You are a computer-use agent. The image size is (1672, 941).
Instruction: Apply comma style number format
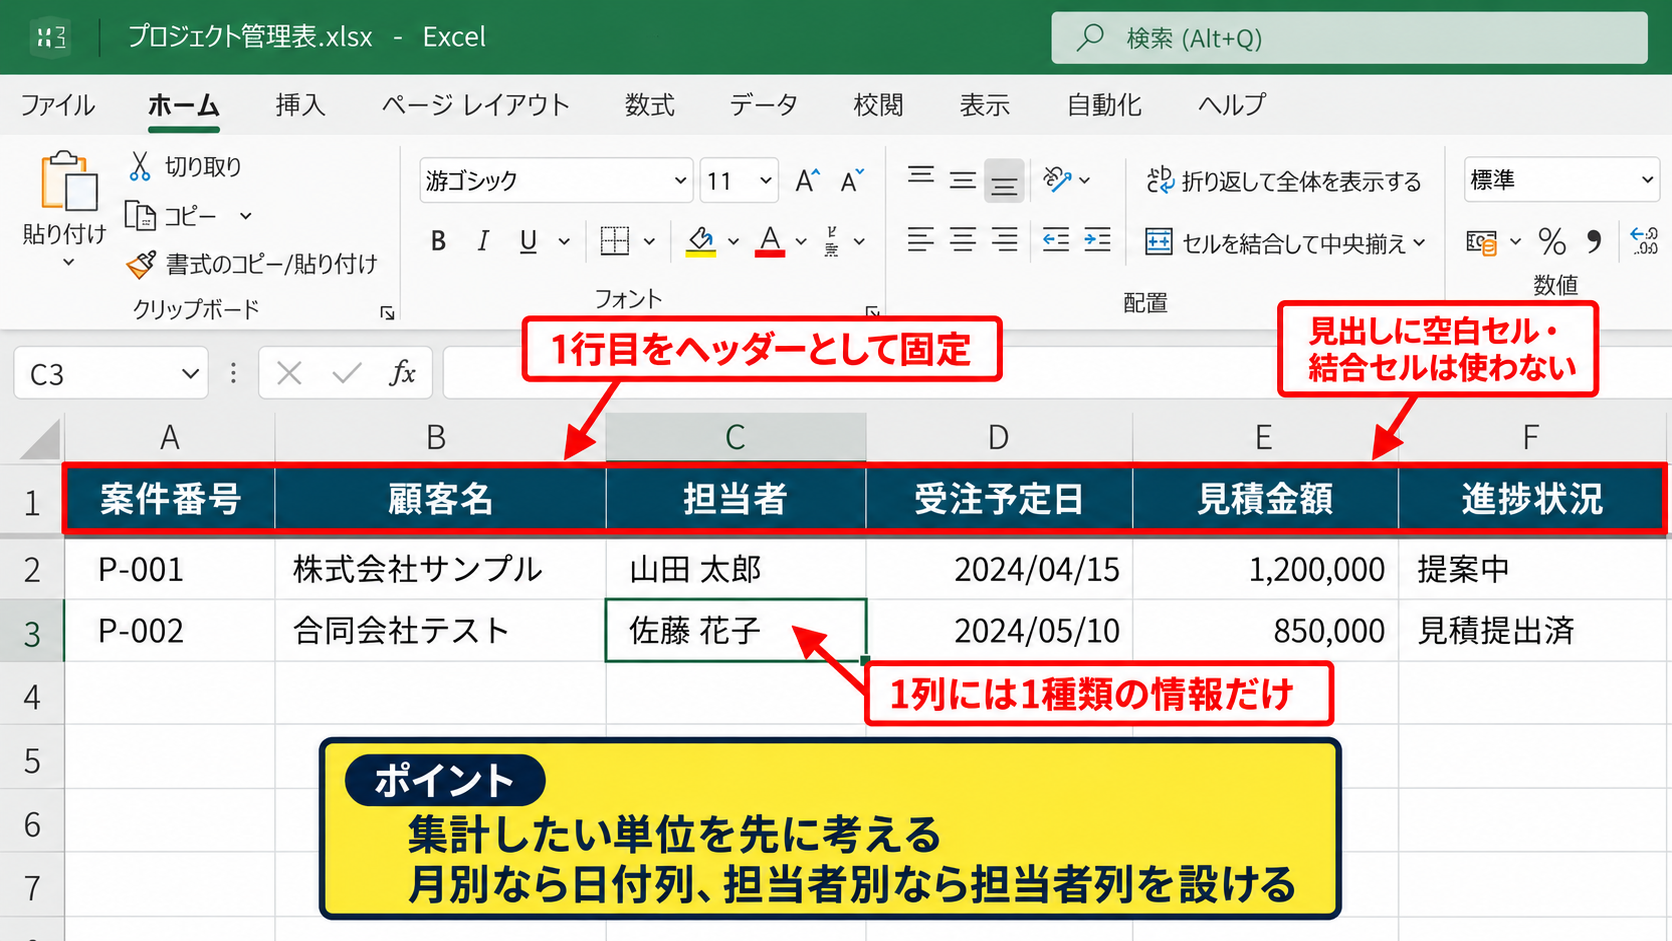pyautogui.click(x=1594, y=241)
